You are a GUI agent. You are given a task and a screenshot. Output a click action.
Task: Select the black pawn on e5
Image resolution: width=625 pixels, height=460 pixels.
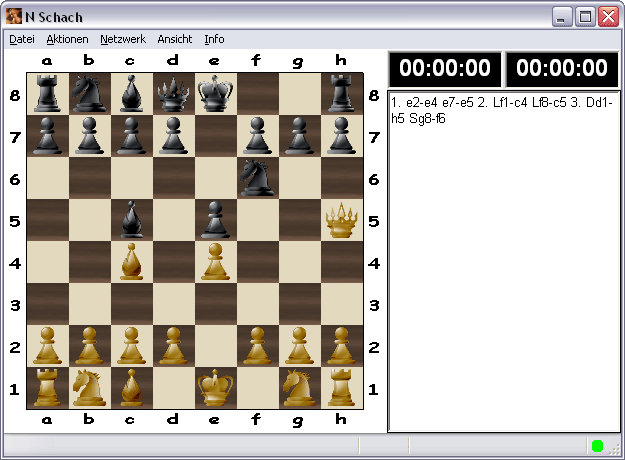[215, 220]
